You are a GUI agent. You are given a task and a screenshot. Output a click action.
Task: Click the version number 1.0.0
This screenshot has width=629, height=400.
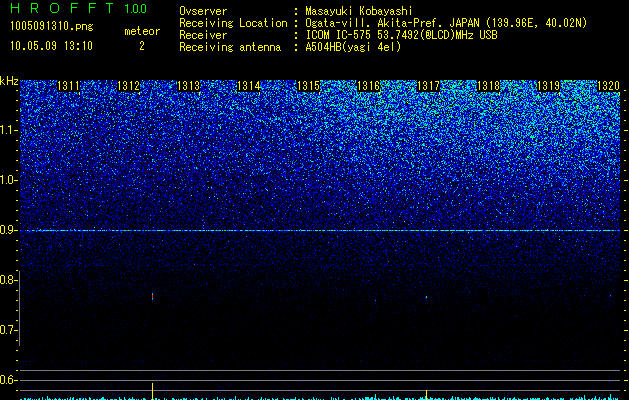(x=136, y=9)
